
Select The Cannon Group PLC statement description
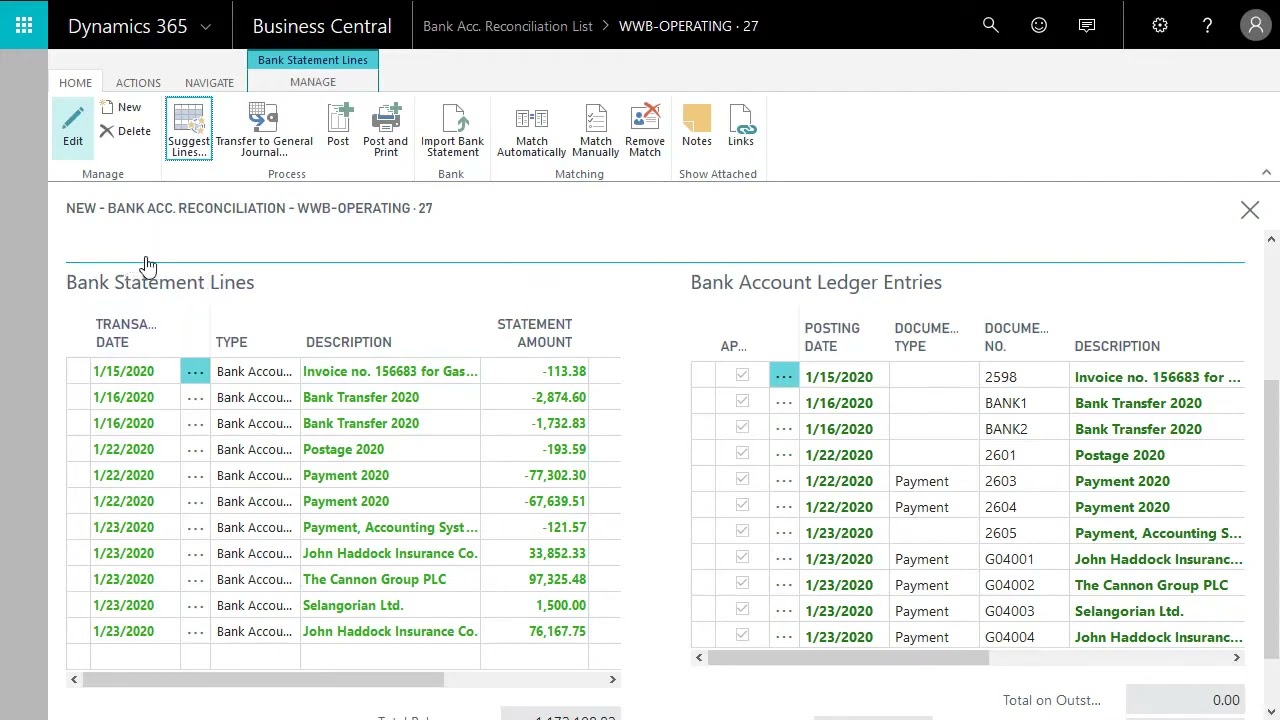click(375, 579)
